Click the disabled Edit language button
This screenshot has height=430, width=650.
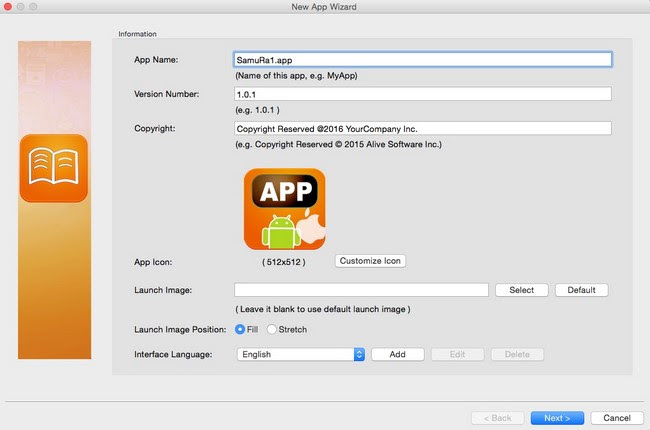point(457,354)
